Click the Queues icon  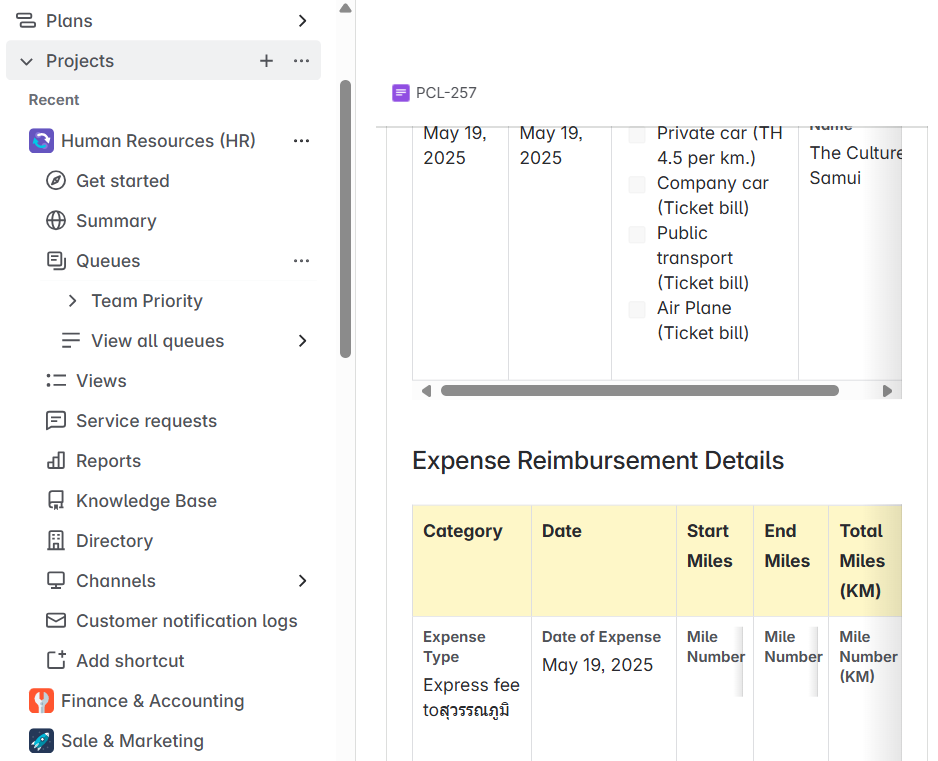click(x=56, y=260)
